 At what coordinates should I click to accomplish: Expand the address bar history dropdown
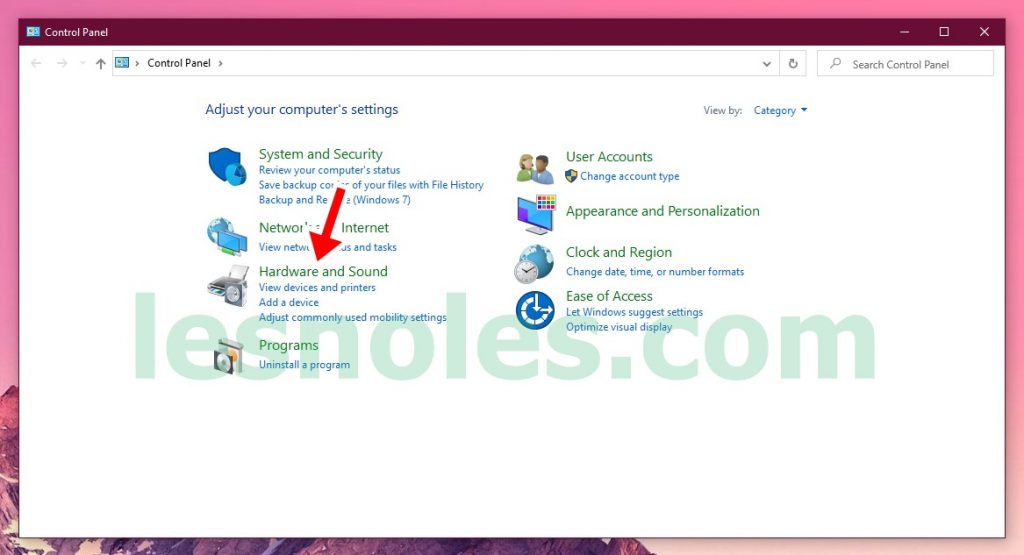[x=767, y=63]
